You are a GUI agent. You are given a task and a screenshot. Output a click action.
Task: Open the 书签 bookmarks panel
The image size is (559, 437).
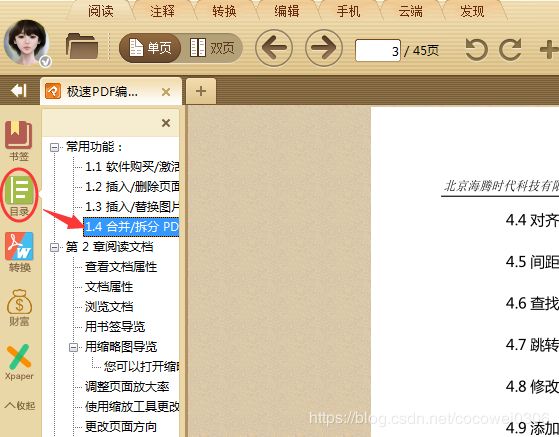[19, 141]
